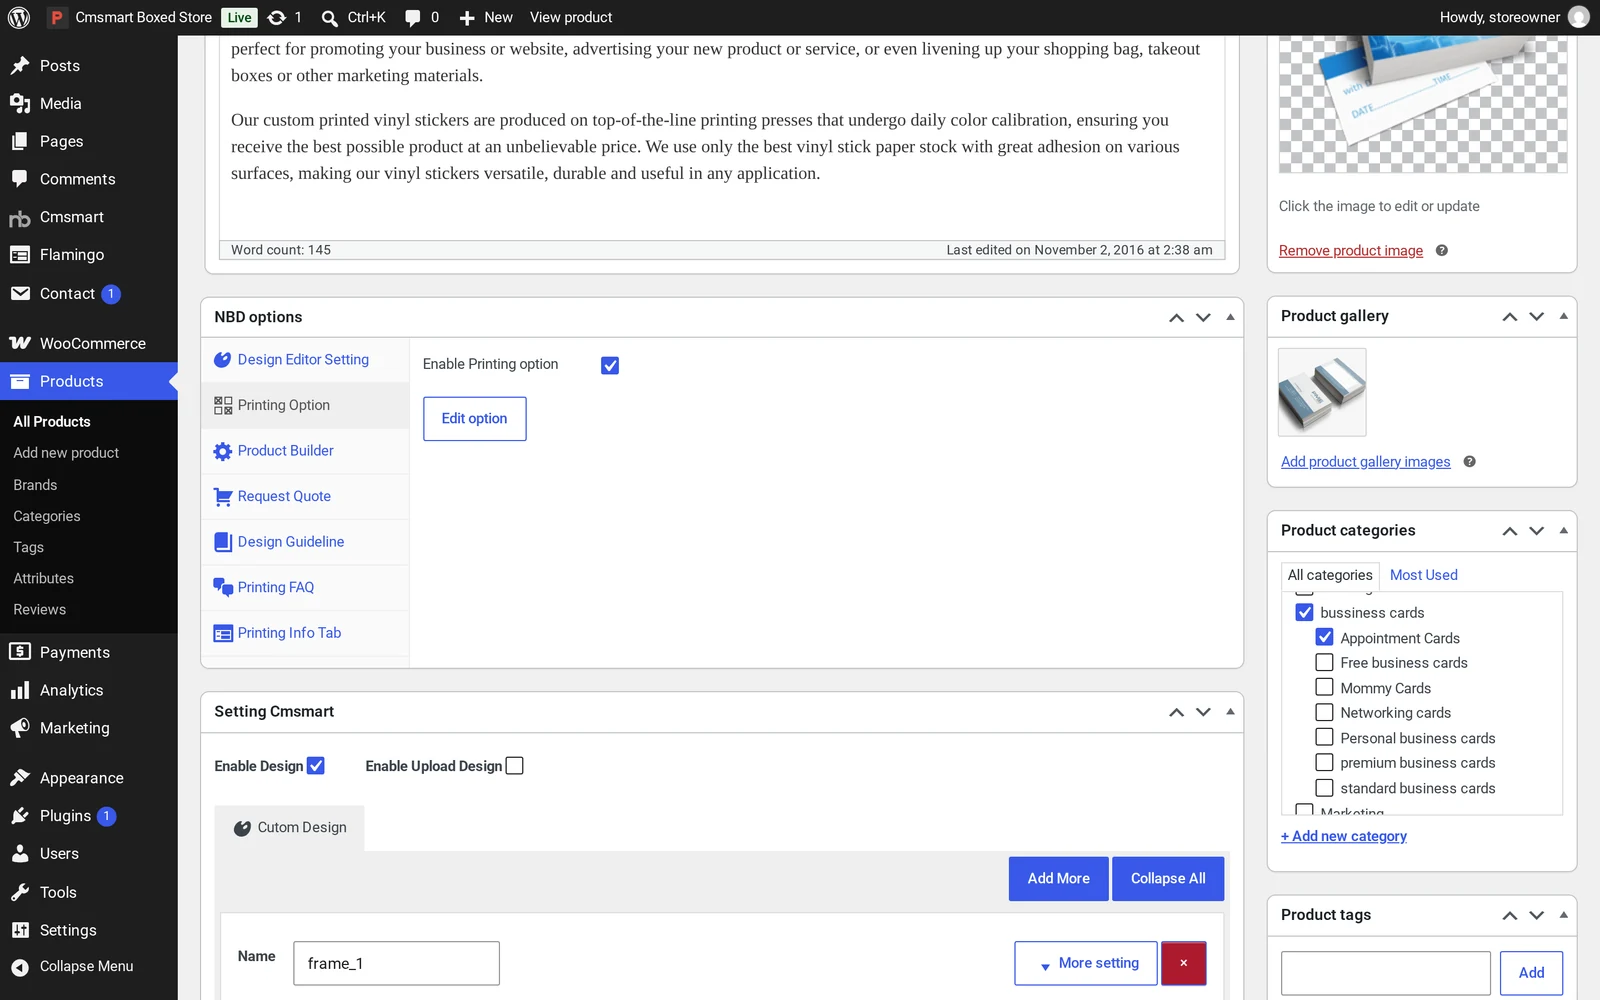Image resolution: width=1600 pixels, height=1000 pixels.
Task: Toggle the Product tags panel
Action: tap(1563, 915)
